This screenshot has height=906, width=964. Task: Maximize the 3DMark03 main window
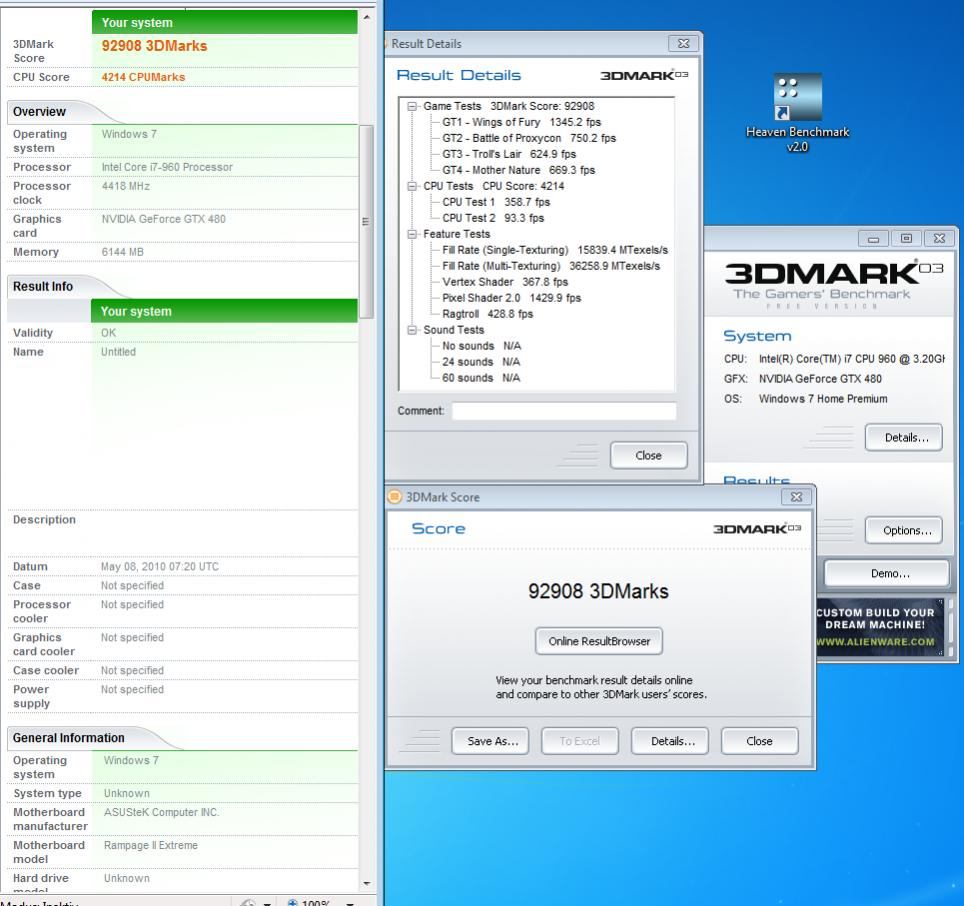(906, 238)
